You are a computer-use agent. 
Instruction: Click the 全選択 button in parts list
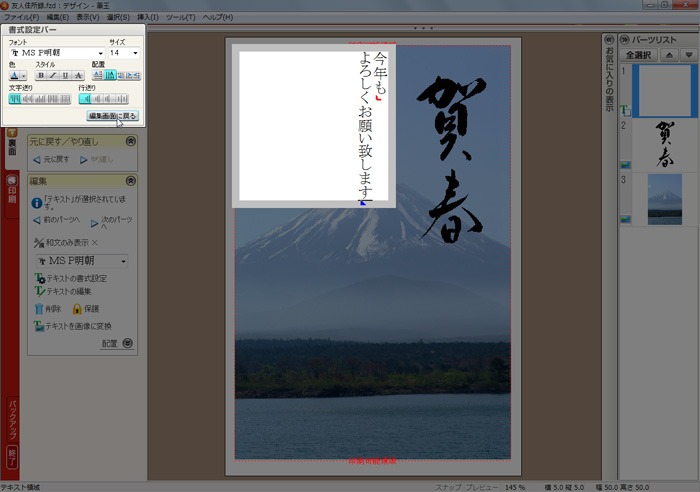point(637,55)
